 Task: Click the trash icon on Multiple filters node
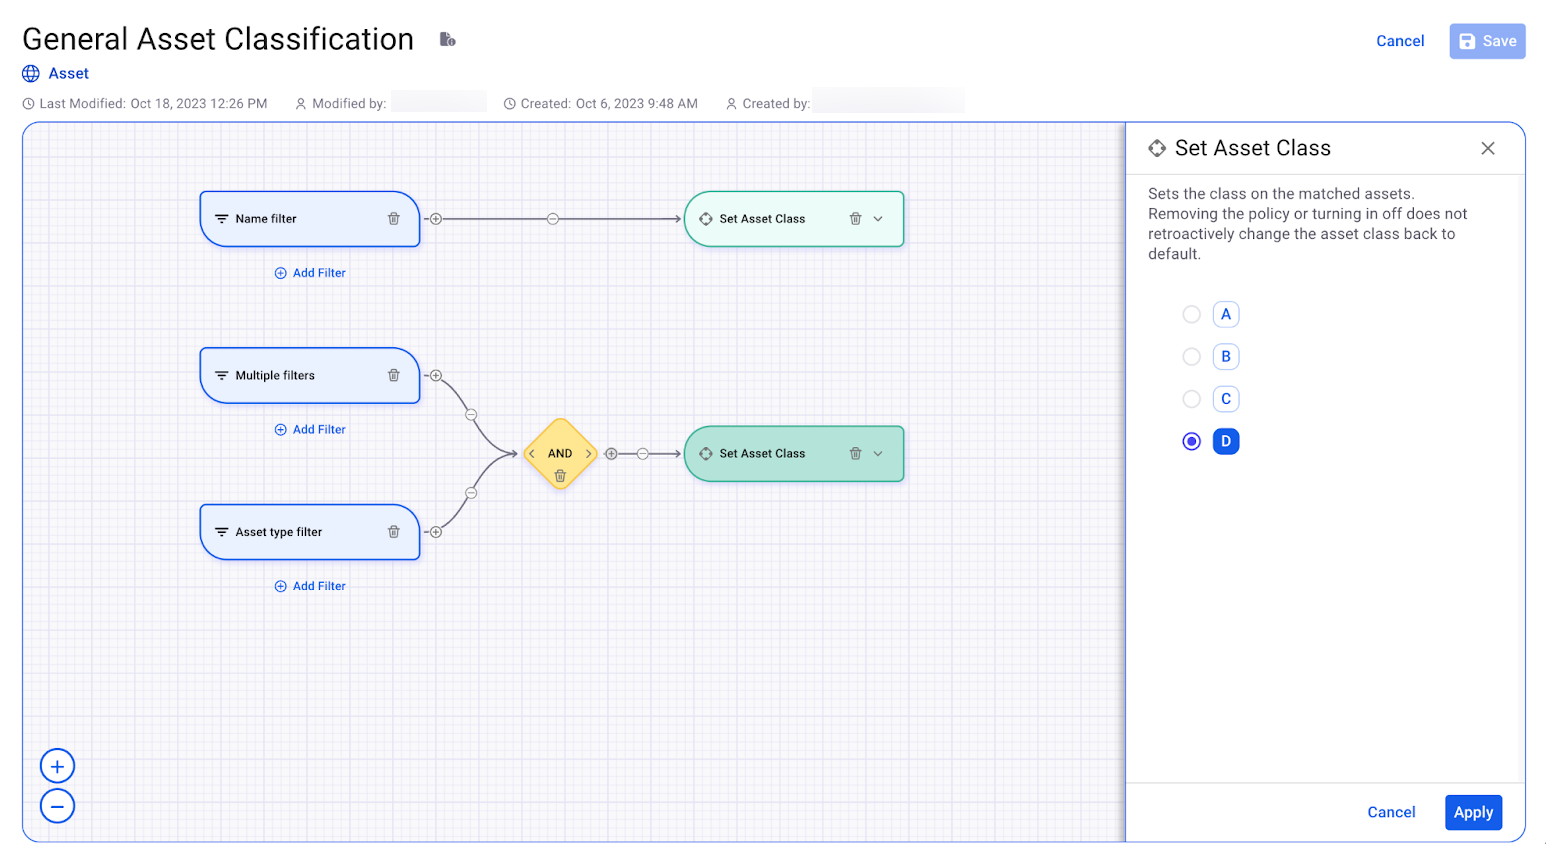(x=394, y=375)
